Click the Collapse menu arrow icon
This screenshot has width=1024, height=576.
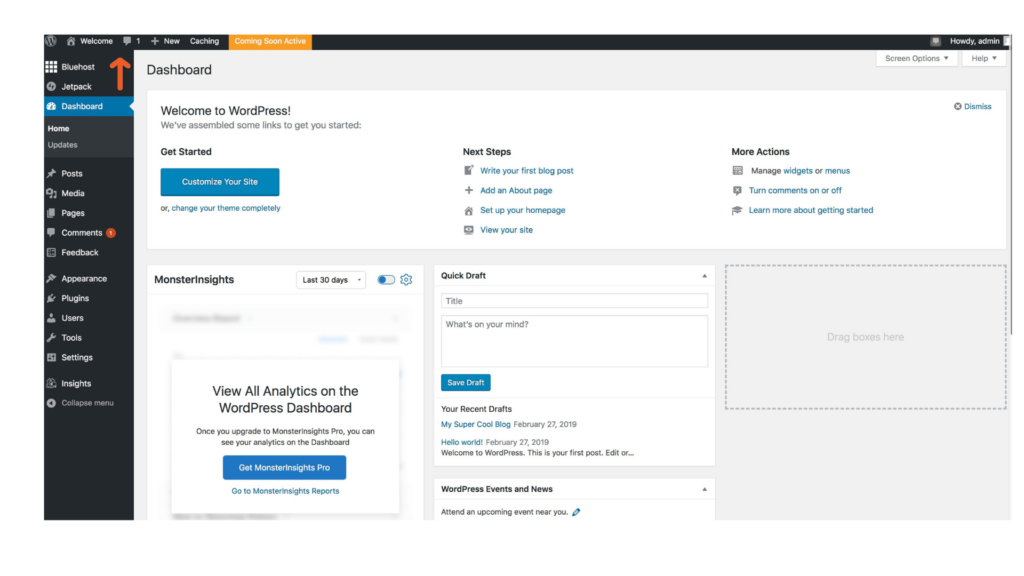pos(51,403)
